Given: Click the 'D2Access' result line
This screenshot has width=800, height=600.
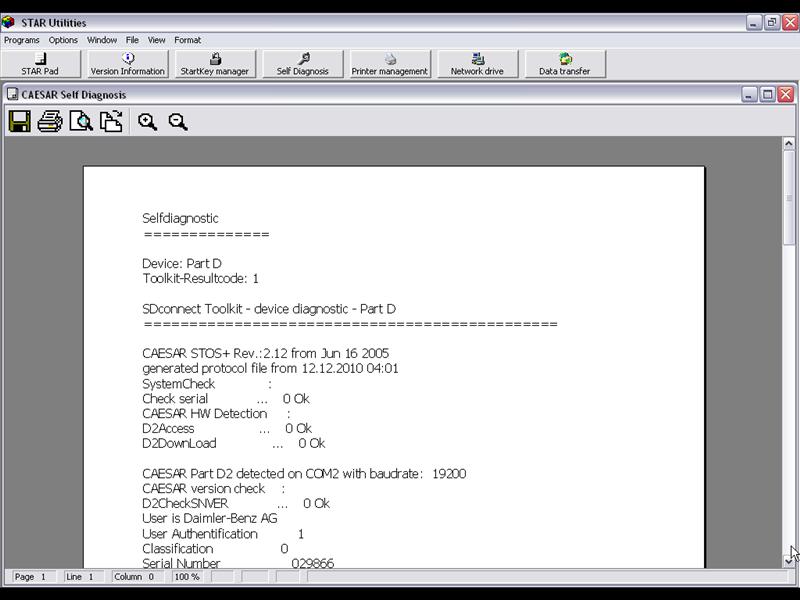Looking at the screenshot, I should pyautogui.click(x=227, y=429).
